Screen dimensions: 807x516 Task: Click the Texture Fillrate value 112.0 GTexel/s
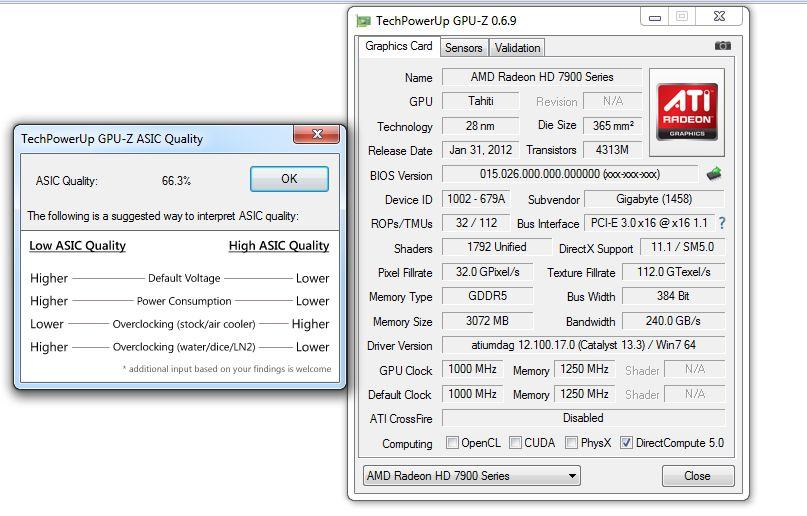click(674, 272)
